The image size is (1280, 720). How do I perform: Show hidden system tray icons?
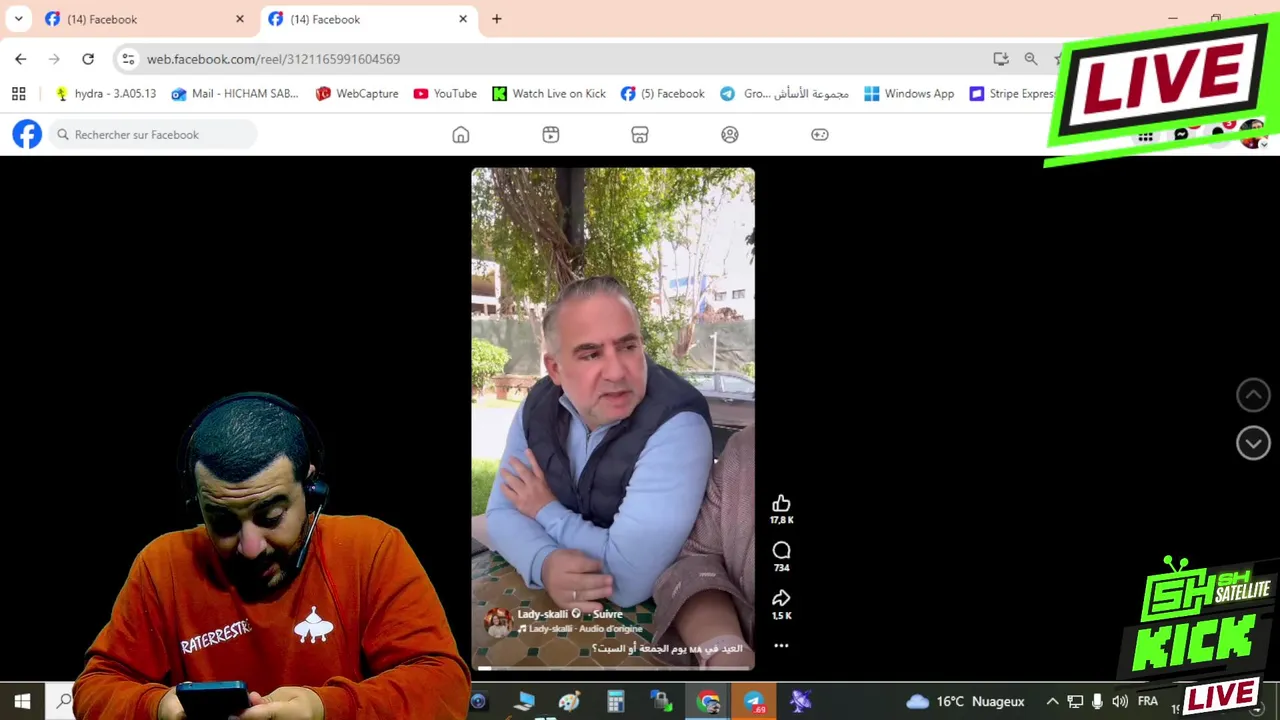[1052, 701]
